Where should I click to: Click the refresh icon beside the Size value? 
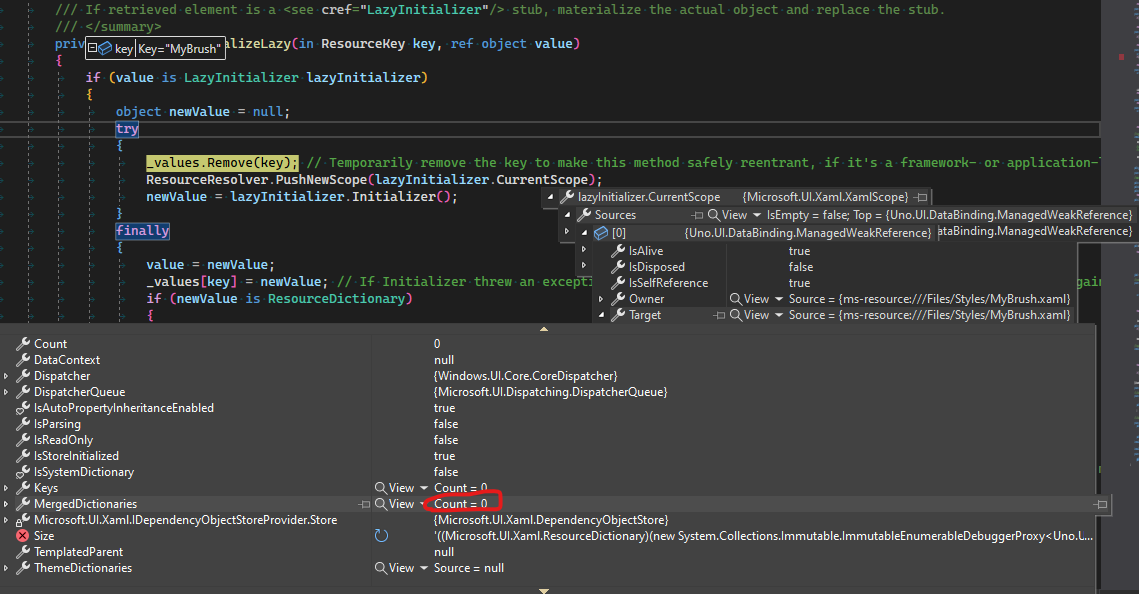click(382, 536)
